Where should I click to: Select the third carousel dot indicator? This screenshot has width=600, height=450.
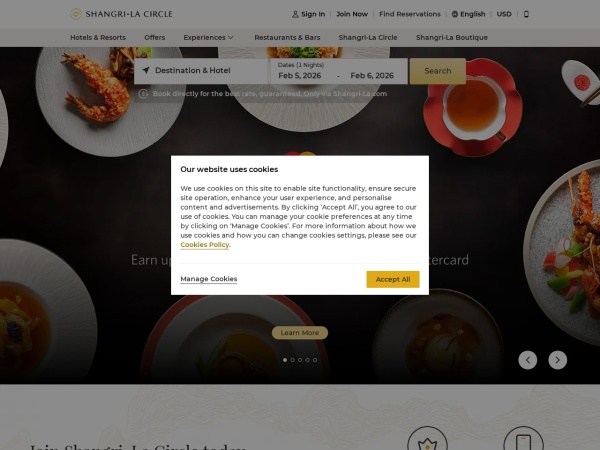click(x=300, y=360)
